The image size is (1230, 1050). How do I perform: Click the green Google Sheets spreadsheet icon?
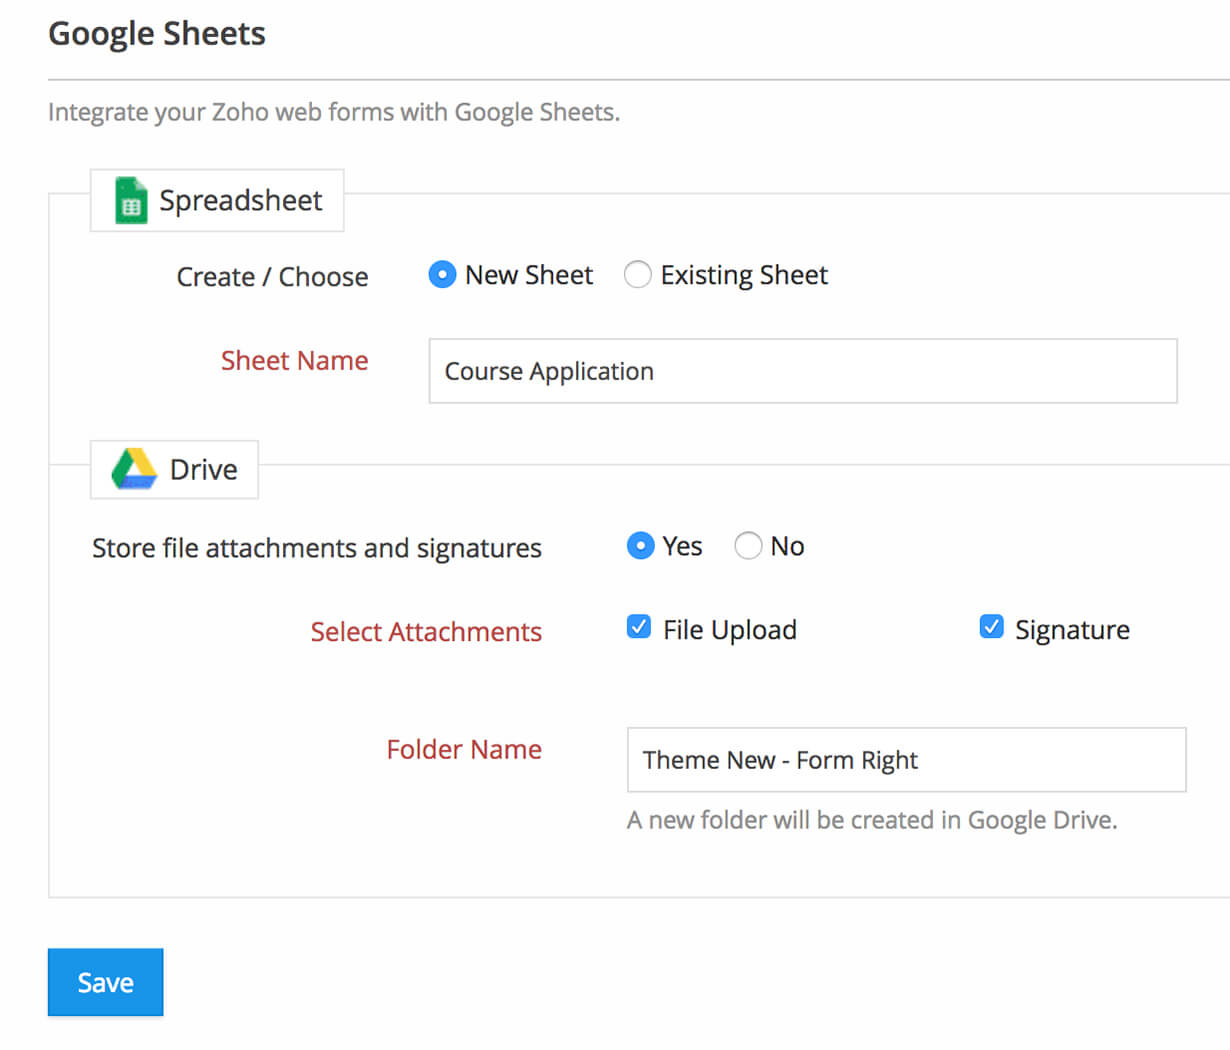[x=131, y=200]
